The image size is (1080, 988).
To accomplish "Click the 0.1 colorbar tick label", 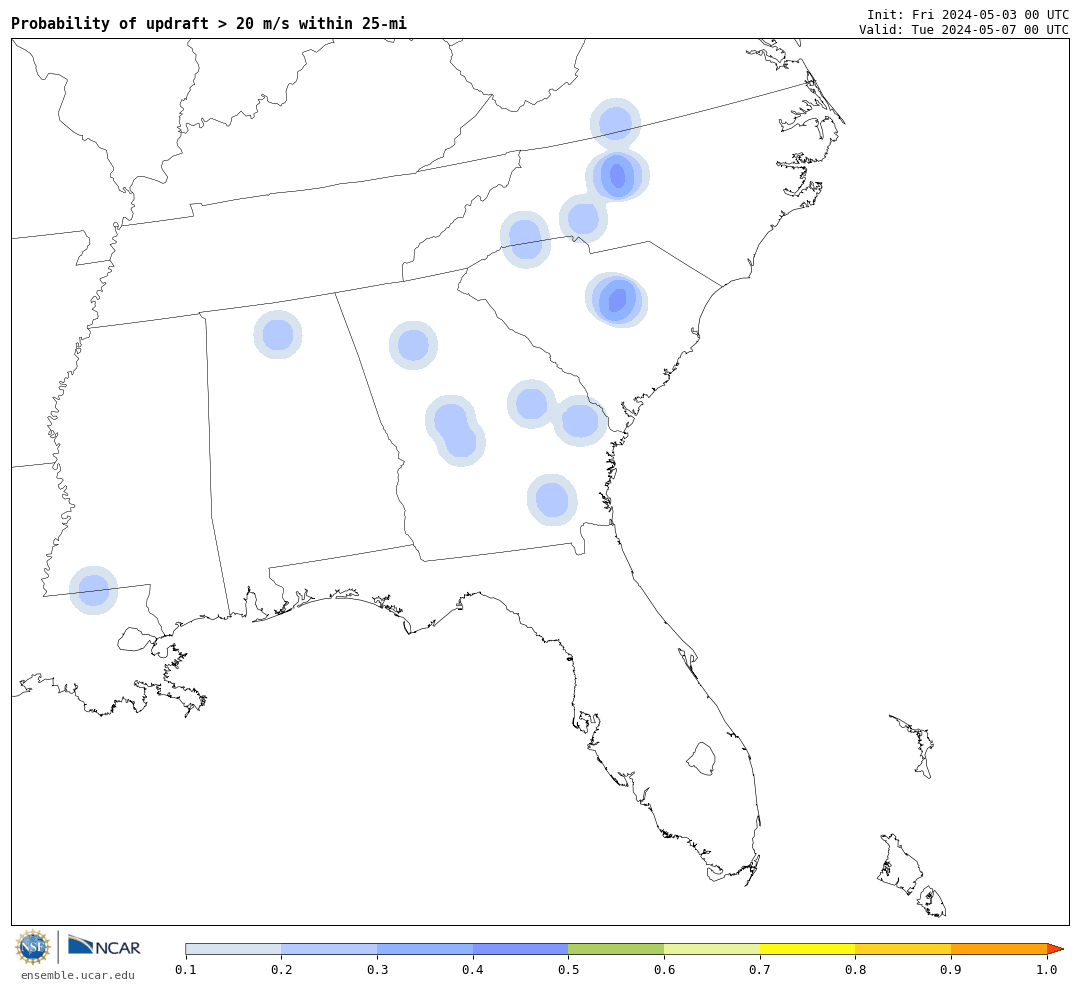I will point(186,969).
